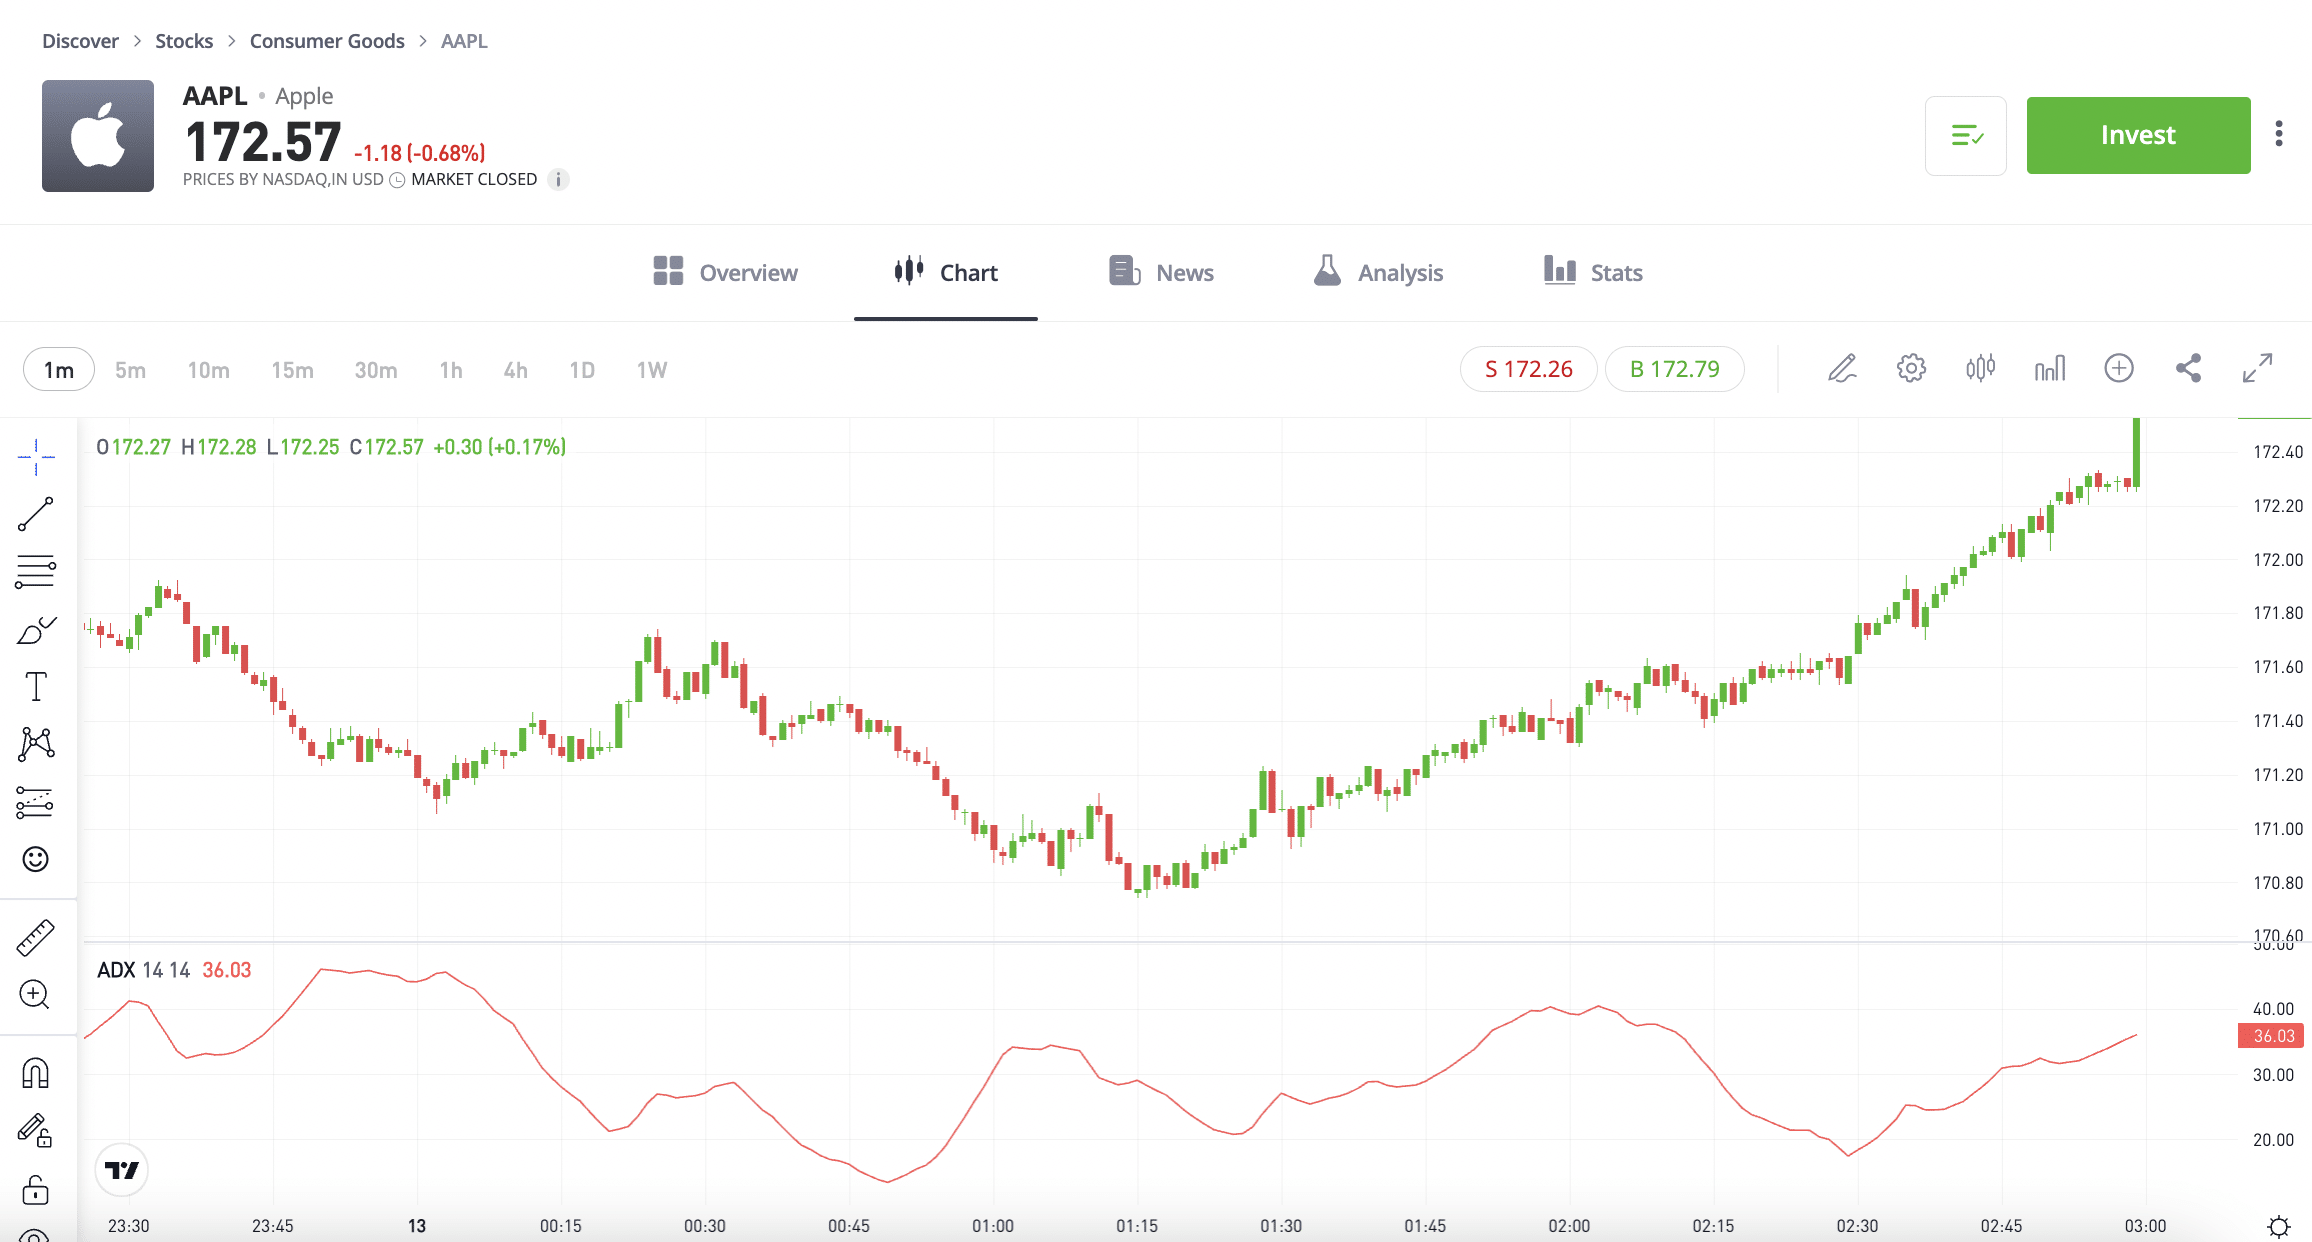The width and height of the screenshot is (2312, 1242).
Task: Expand chart to fullscreen
Action: [2257, 369]
